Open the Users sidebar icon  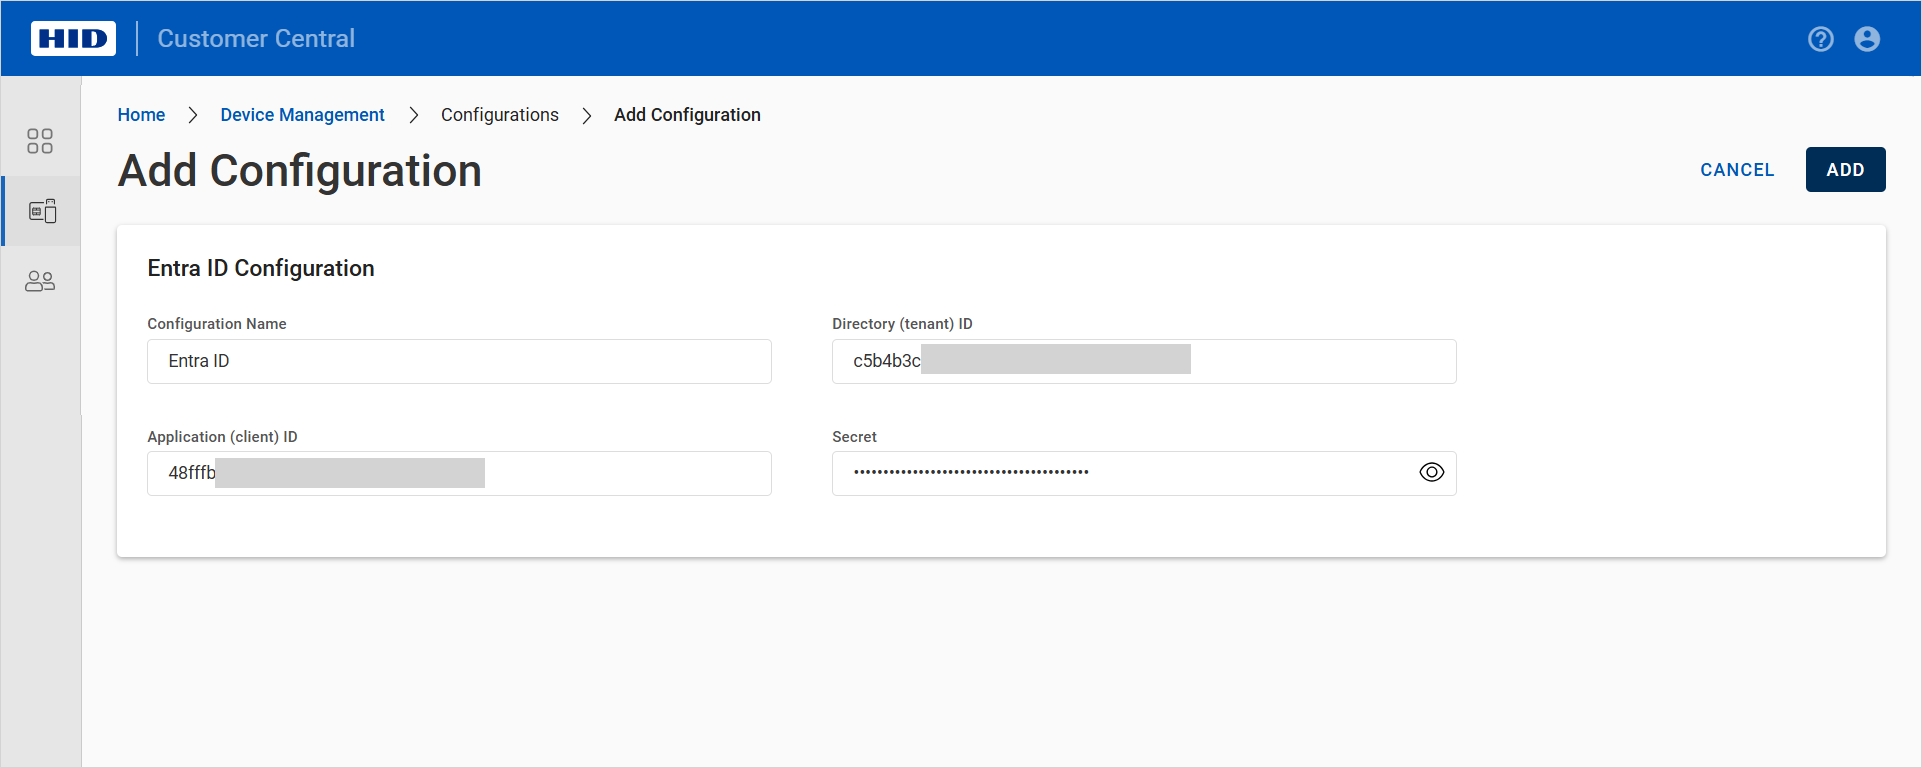click(40, 281)
